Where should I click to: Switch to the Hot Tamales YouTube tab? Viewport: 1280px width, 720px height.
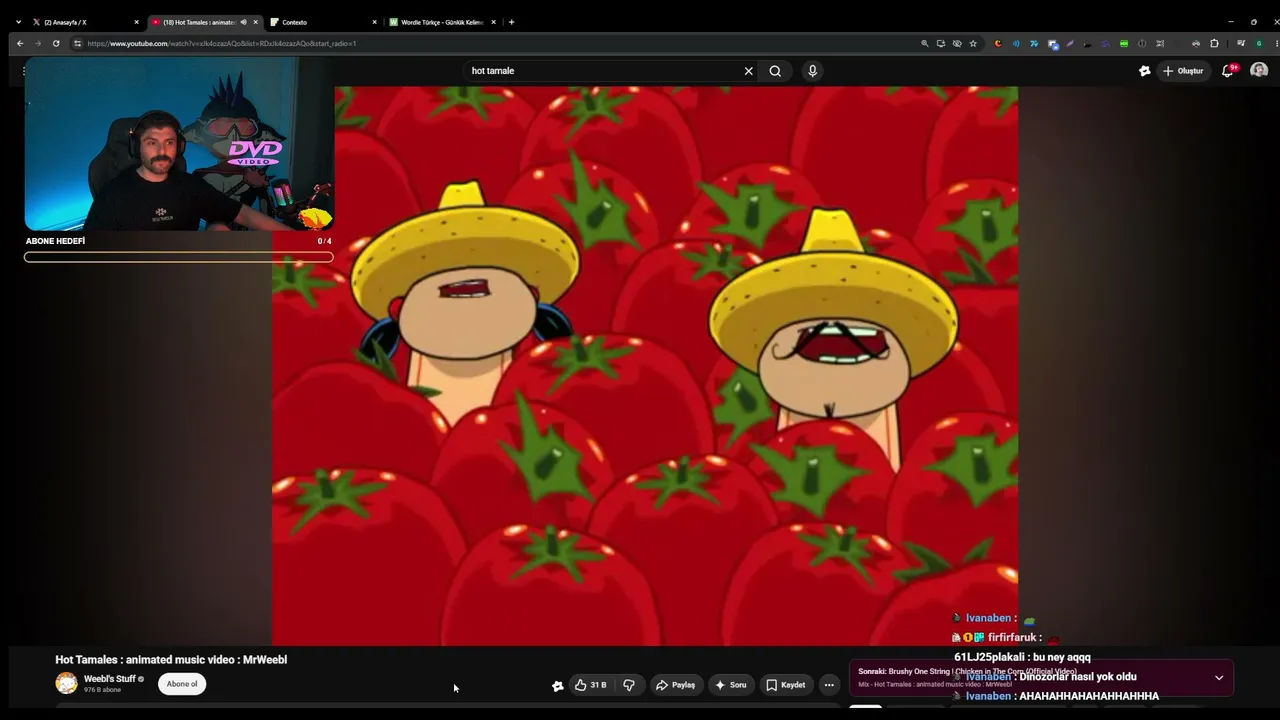coord(203,22)
